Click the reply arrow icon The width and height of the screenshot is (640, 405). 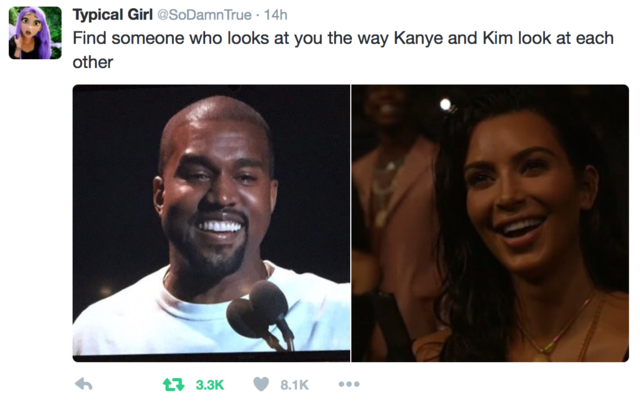tap(84, 384)
